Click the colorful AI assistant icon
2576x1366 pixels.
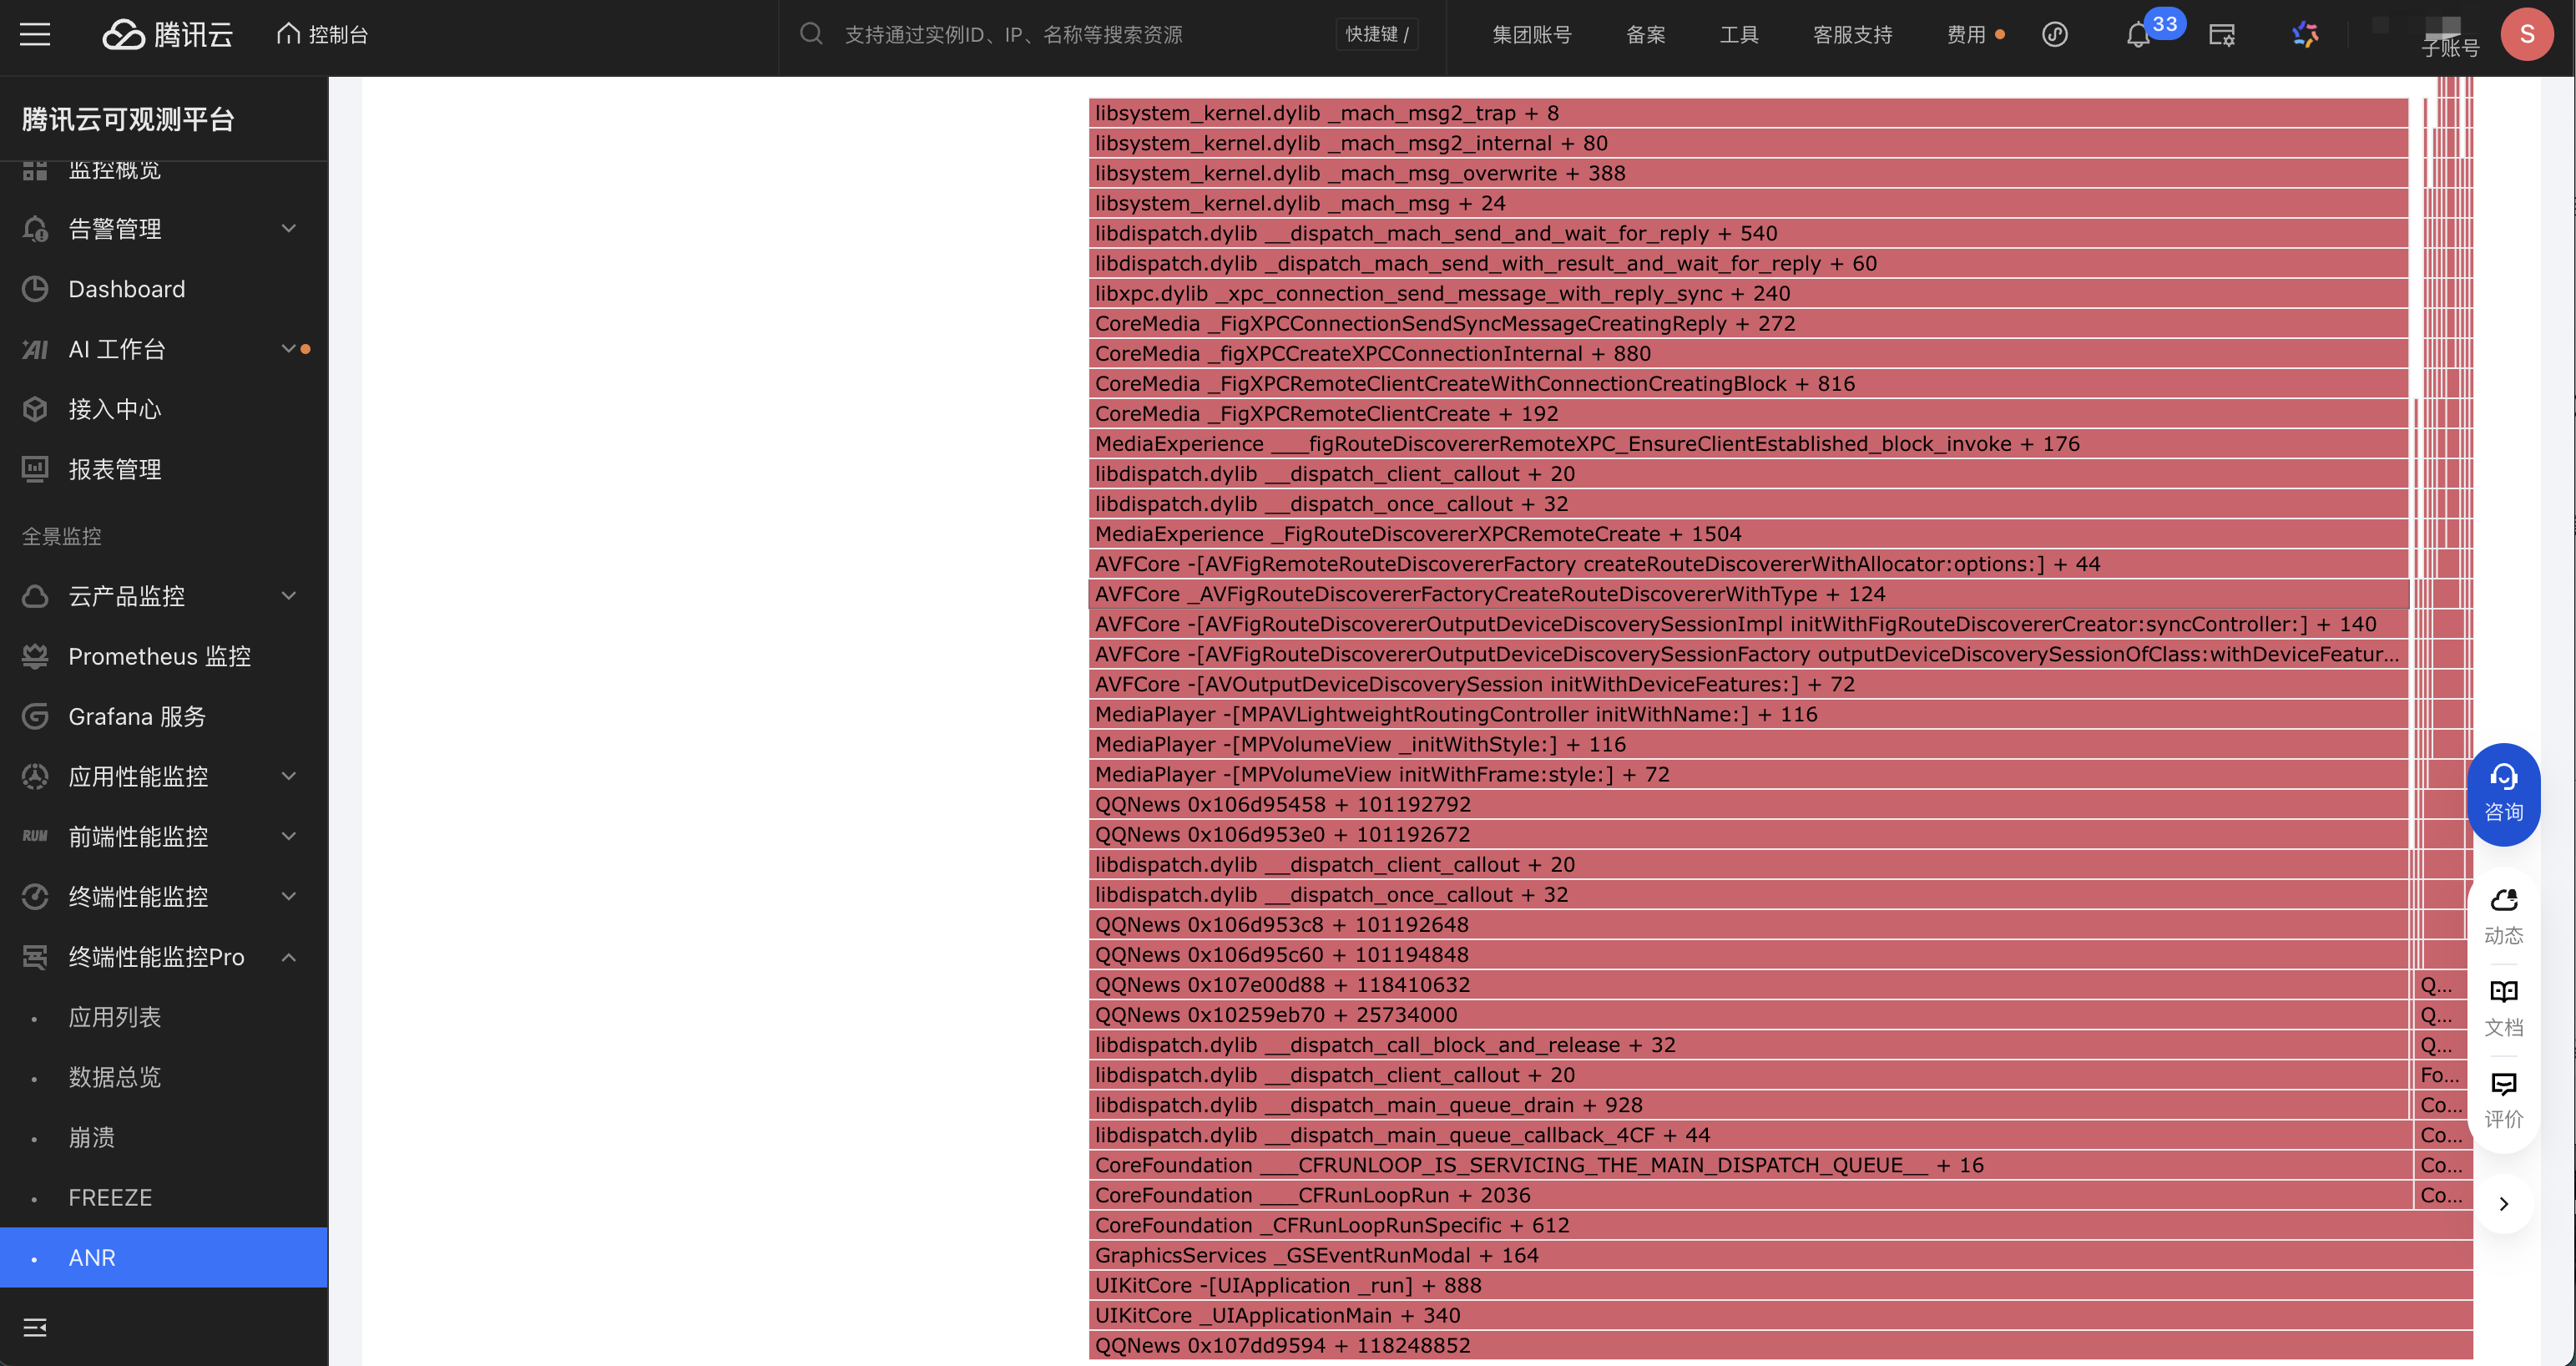(x=2305, y=35)
